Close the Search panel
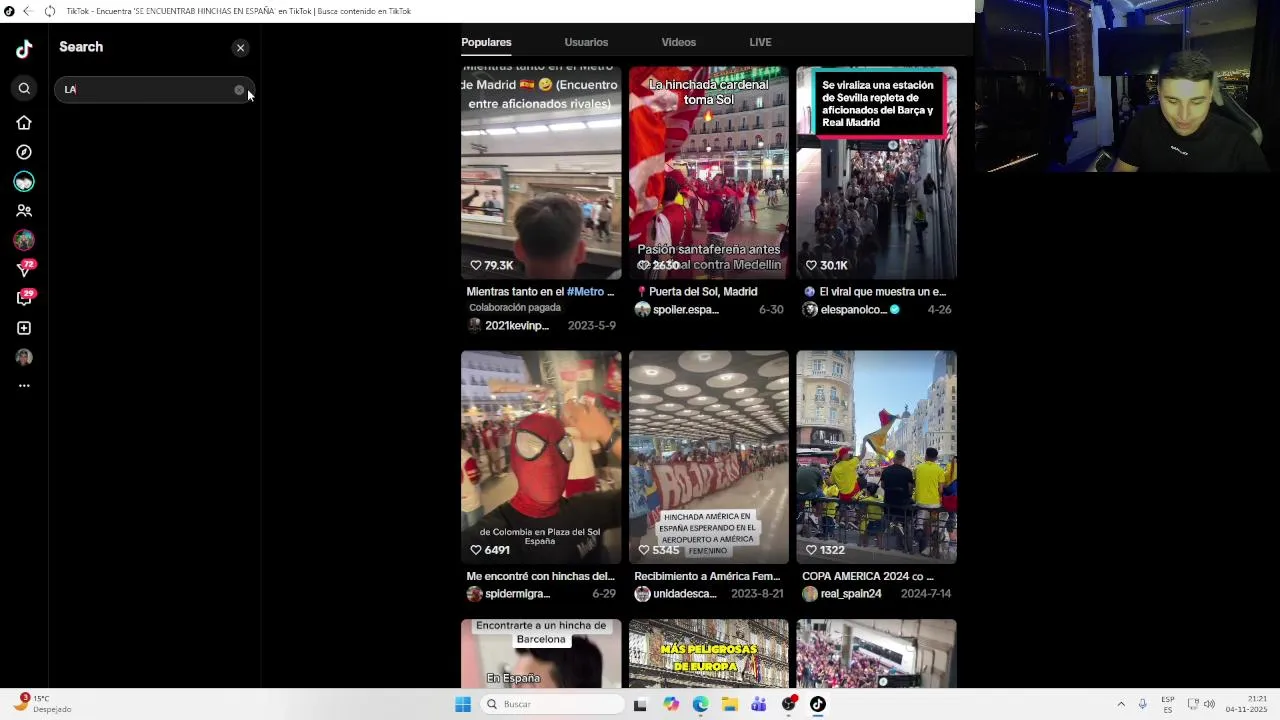Viewport: 1280px width, 720px height. point(240,48)
